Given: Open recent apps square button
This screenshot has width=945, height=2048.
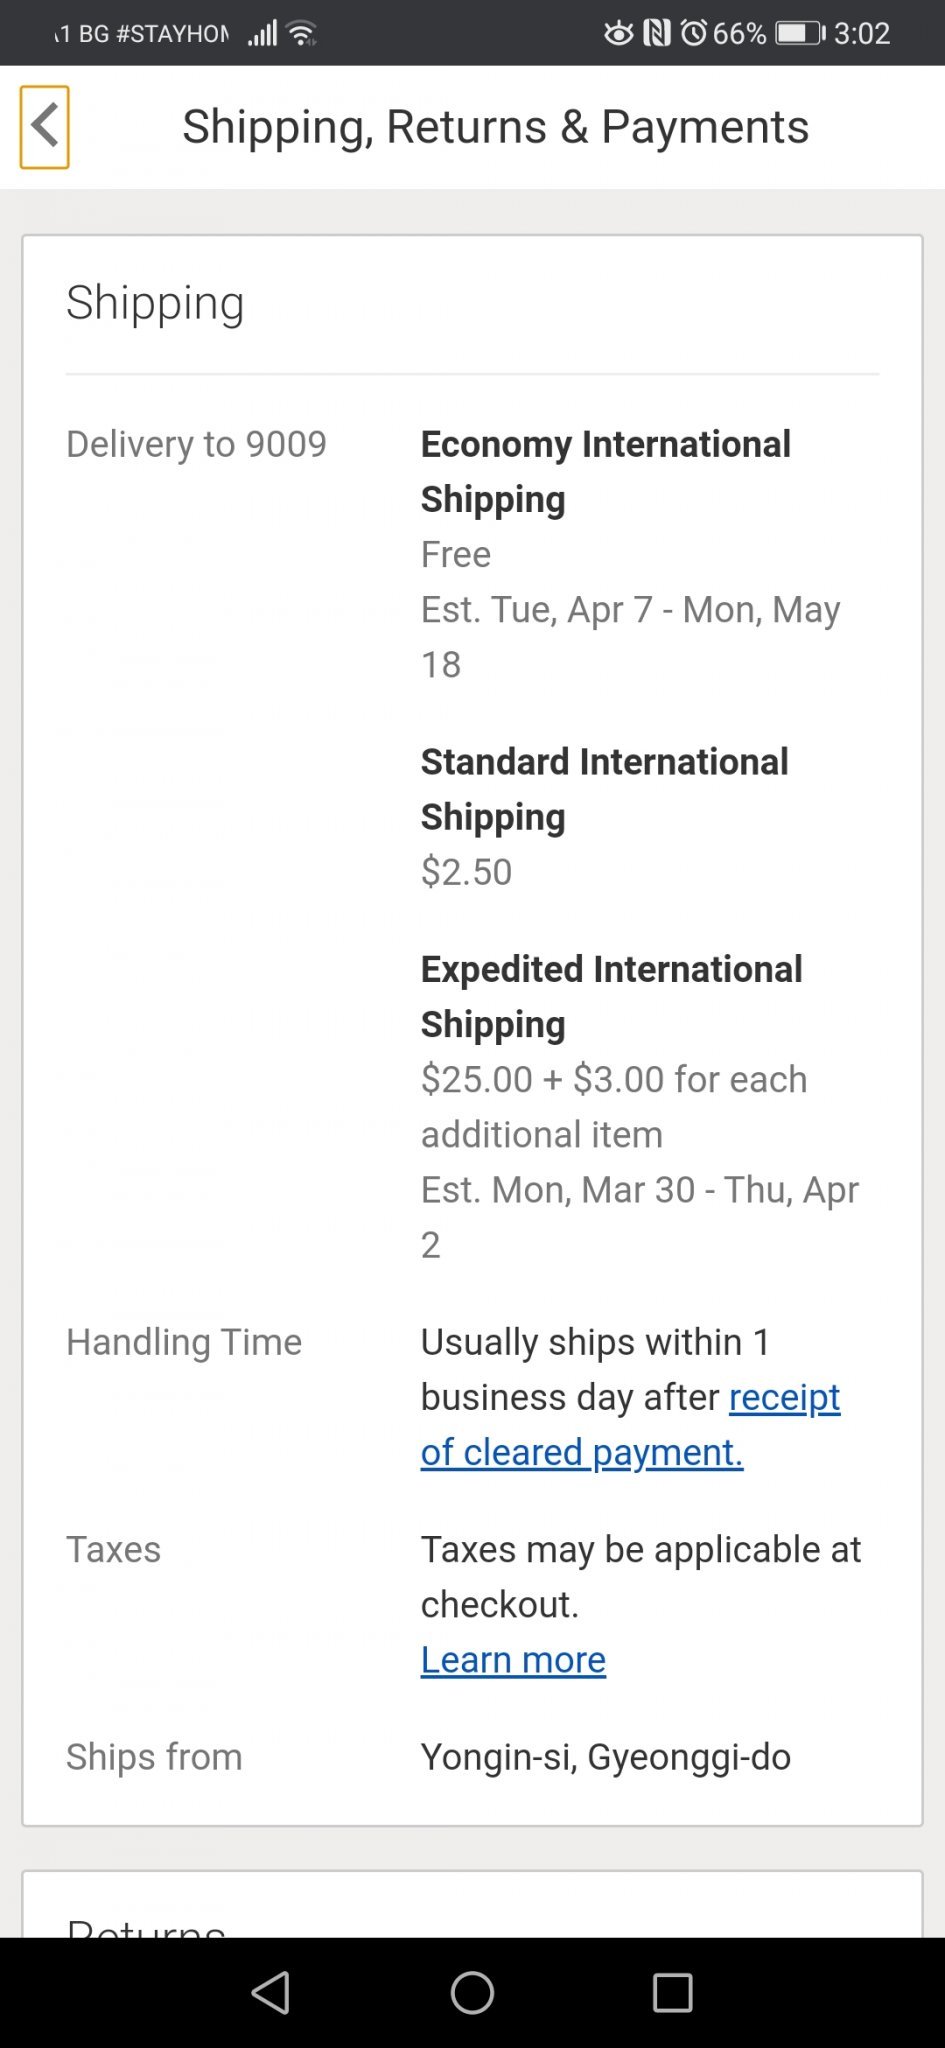Looking at the screenshot, I should coord(672,1992).
